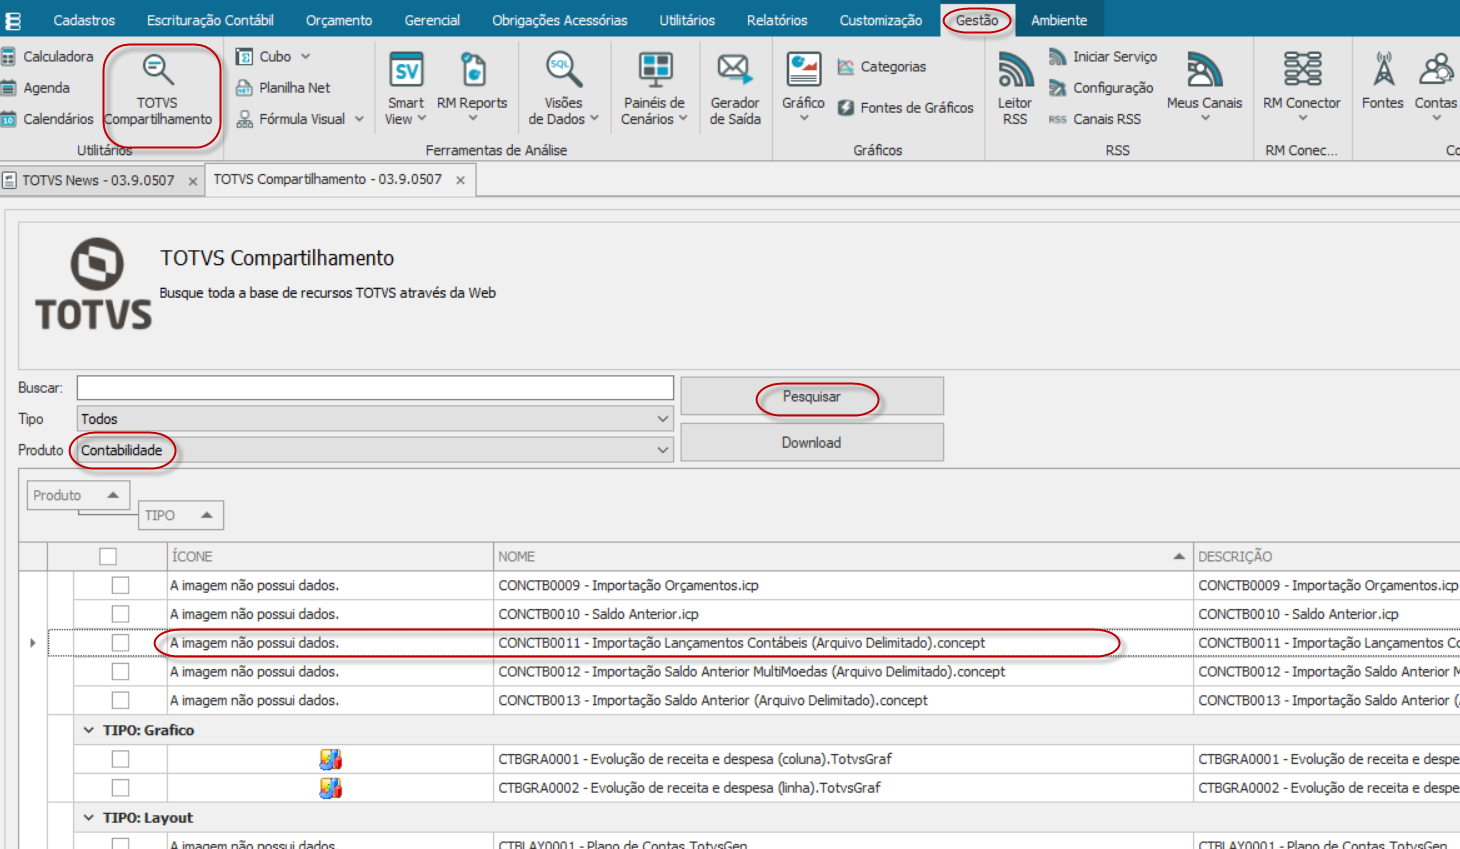Check the CONCTB0012 Saldo Anterior MultiMoedas row
This screenshot has width=1460, height=849.
120,672
